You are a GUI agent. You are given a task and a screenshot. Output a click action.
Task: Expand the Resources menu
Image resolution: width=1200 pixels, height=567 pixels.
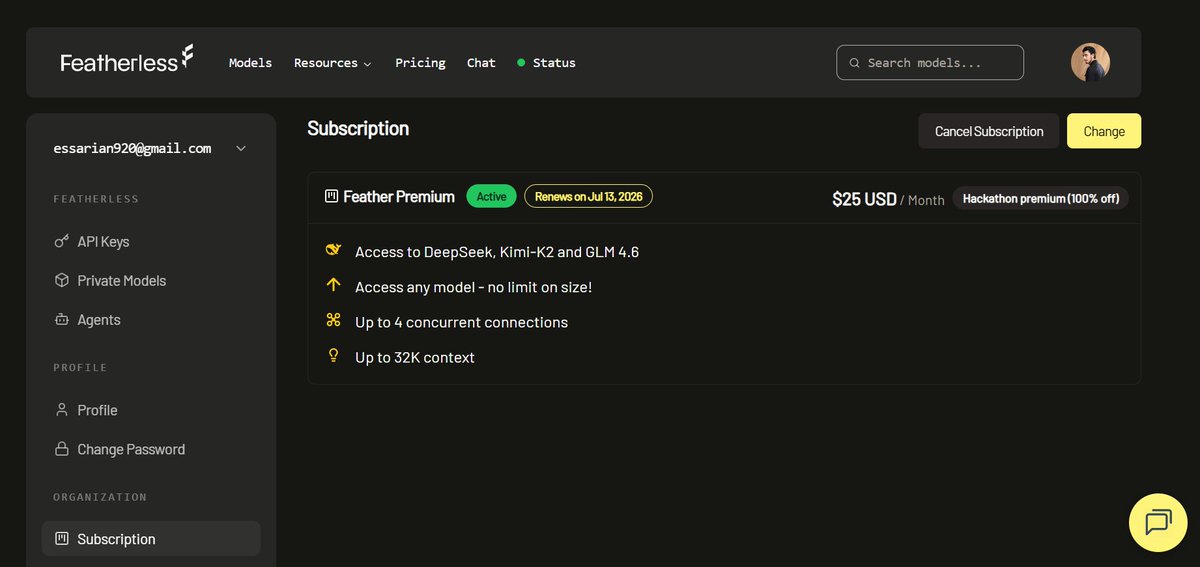[x=332, y=62]
